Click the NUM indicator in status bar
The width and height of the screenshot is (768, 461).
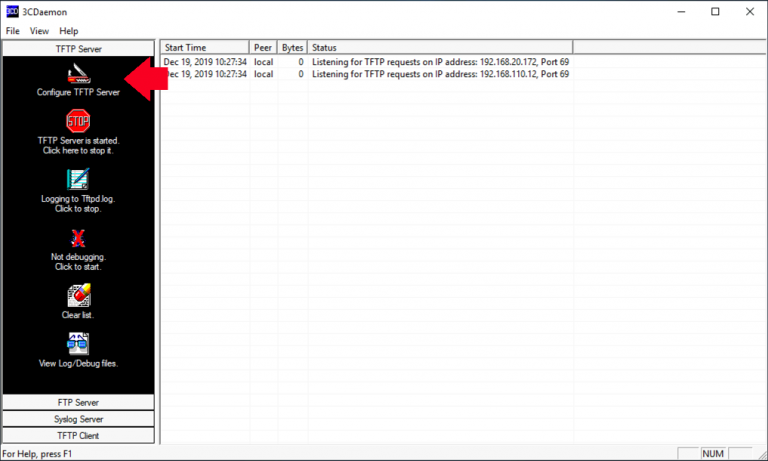[713, 454]
